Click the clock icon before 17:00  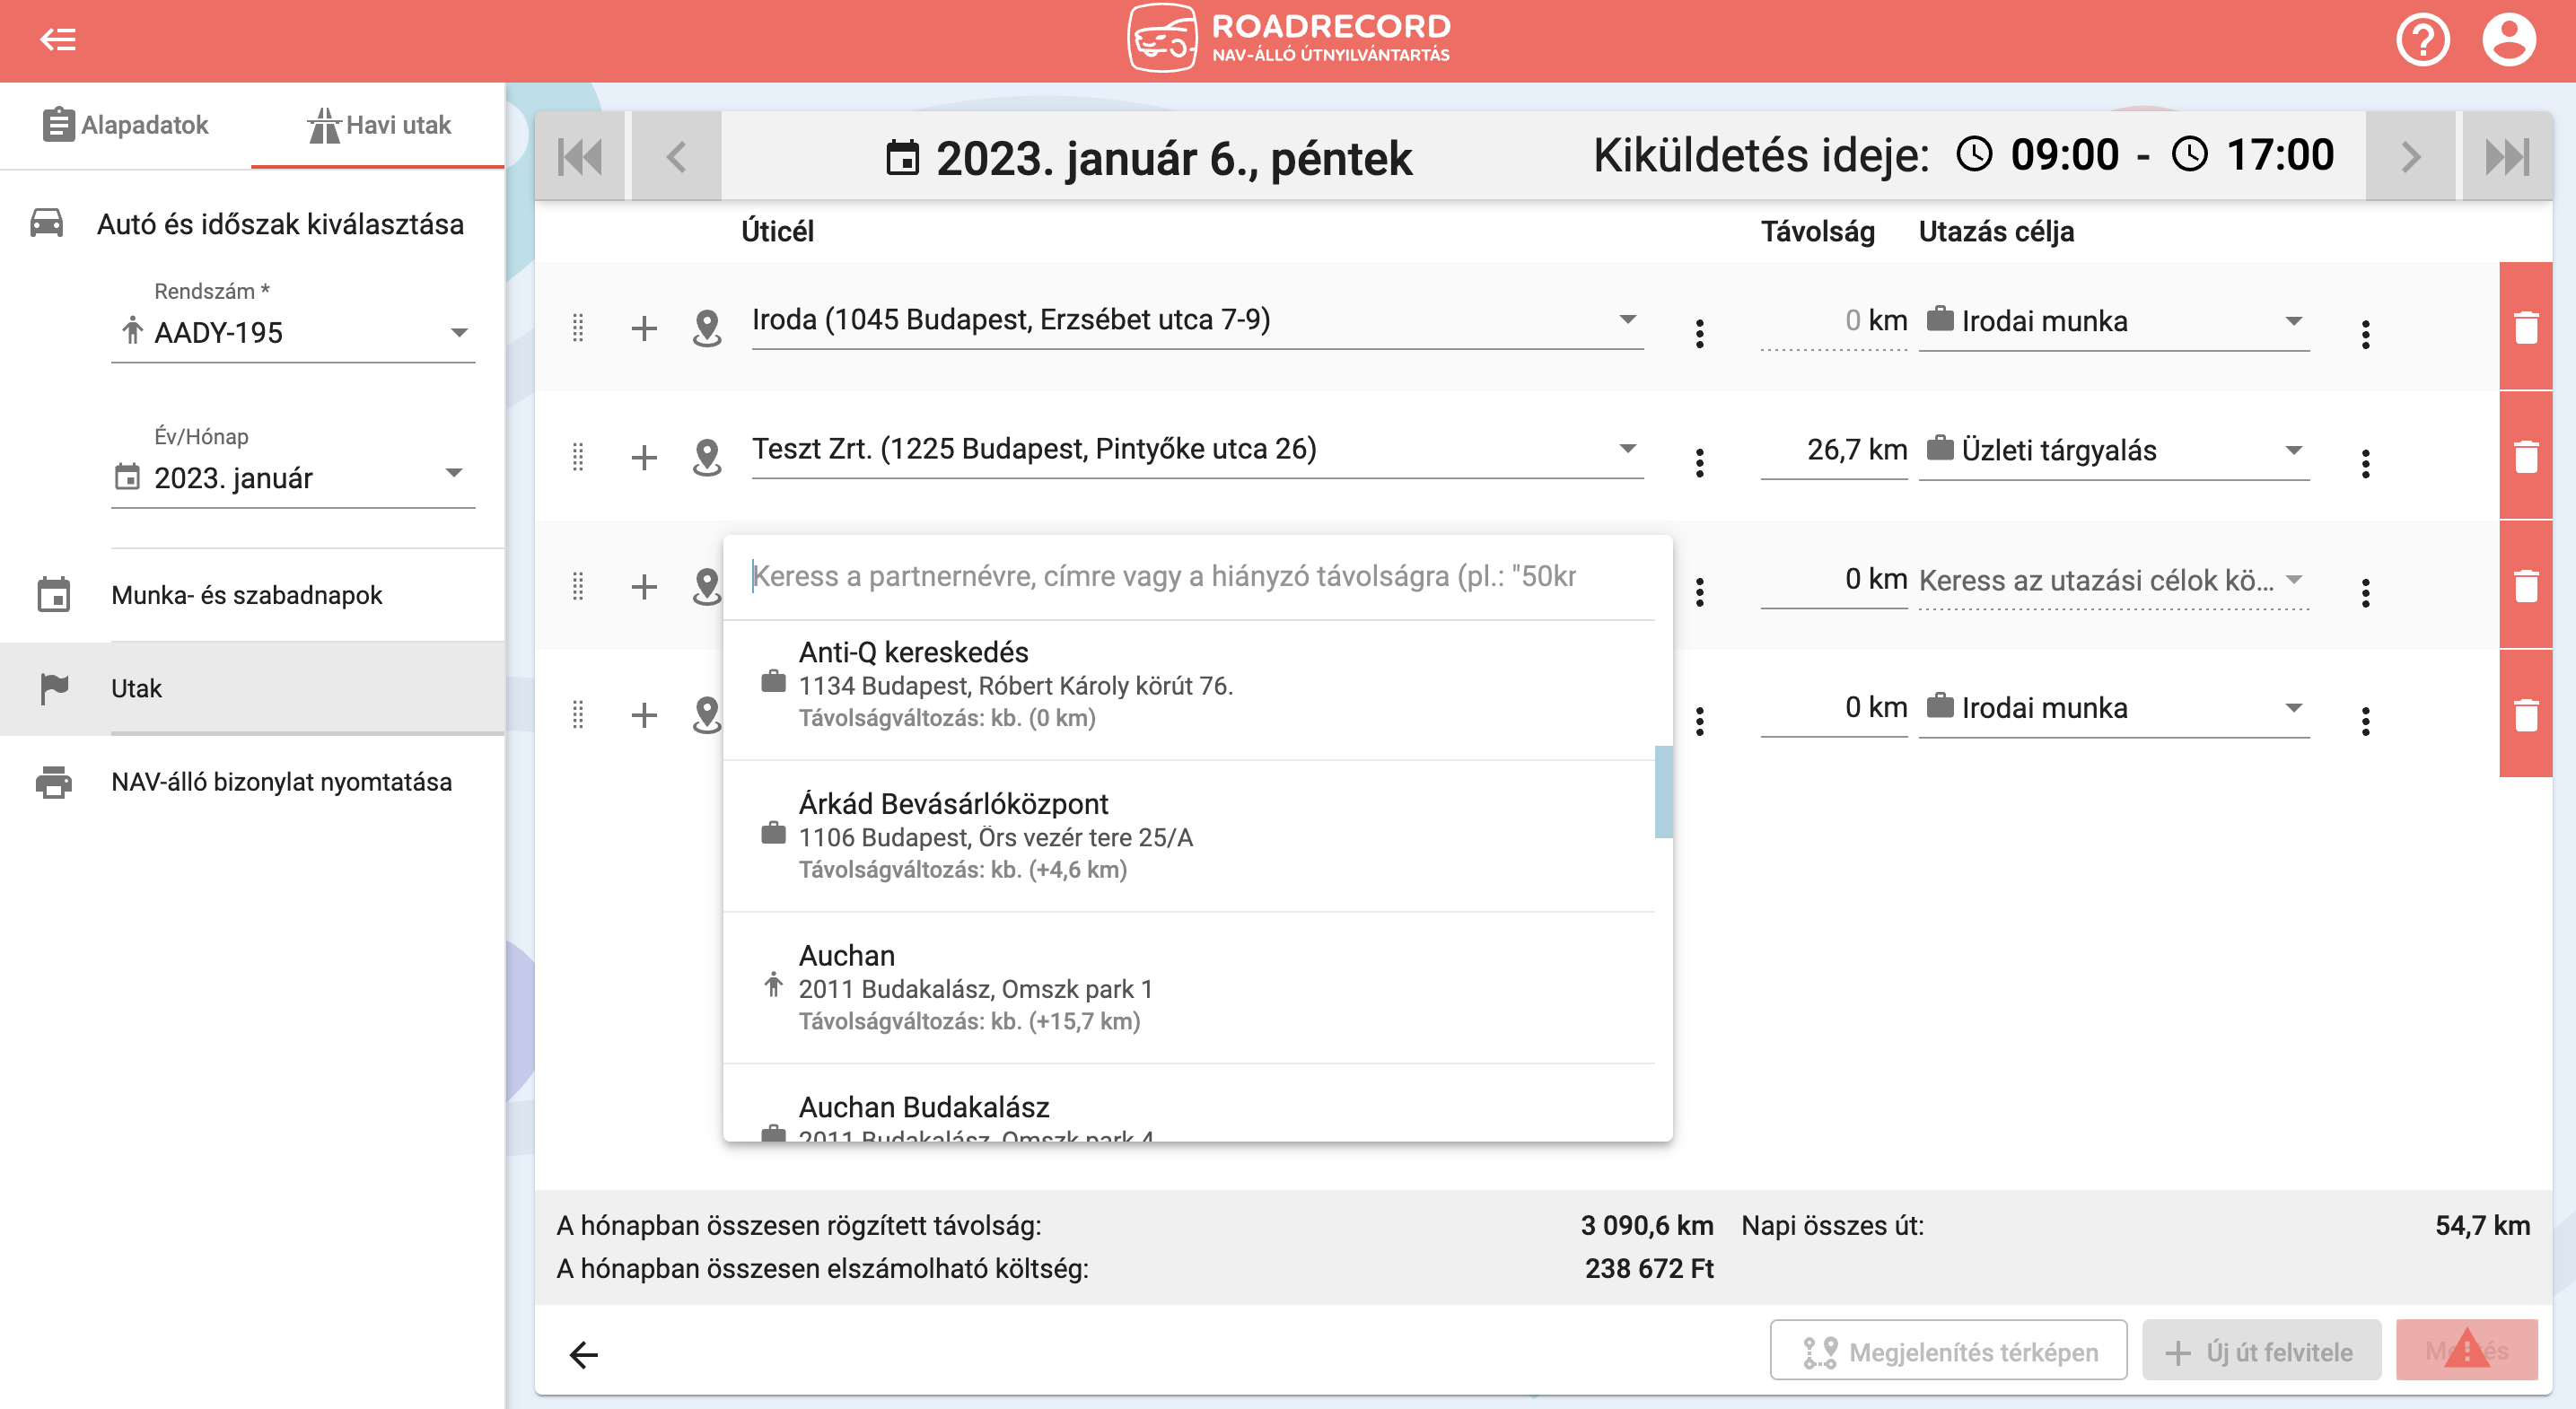click(2190, 155)
